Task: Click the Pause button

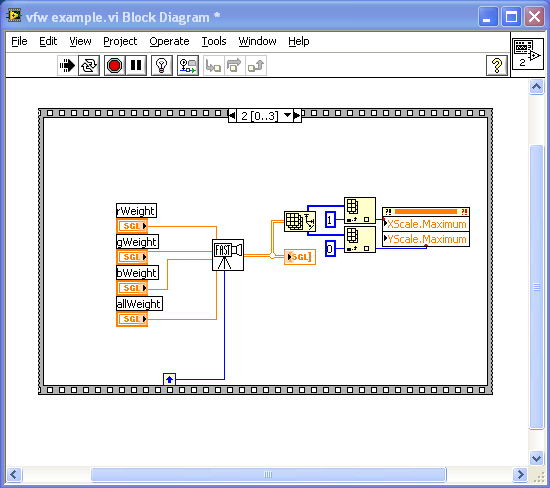Action: tap(136, 66)
